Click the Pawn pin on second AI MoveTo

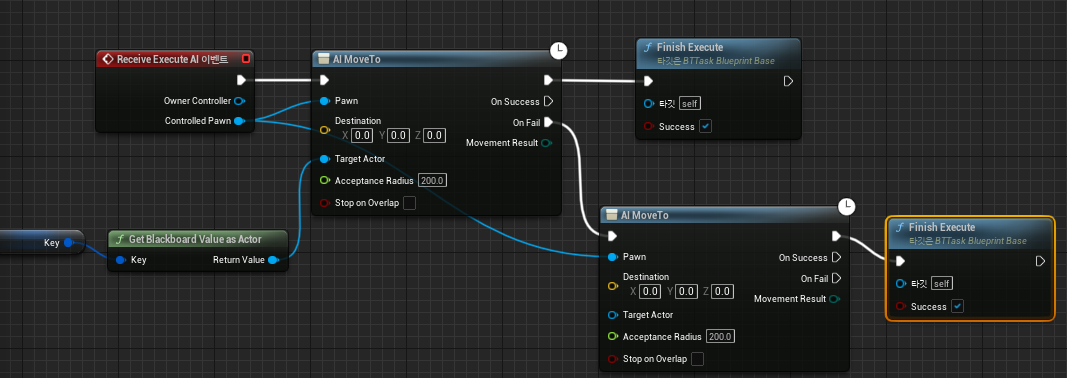click(612, 257)
